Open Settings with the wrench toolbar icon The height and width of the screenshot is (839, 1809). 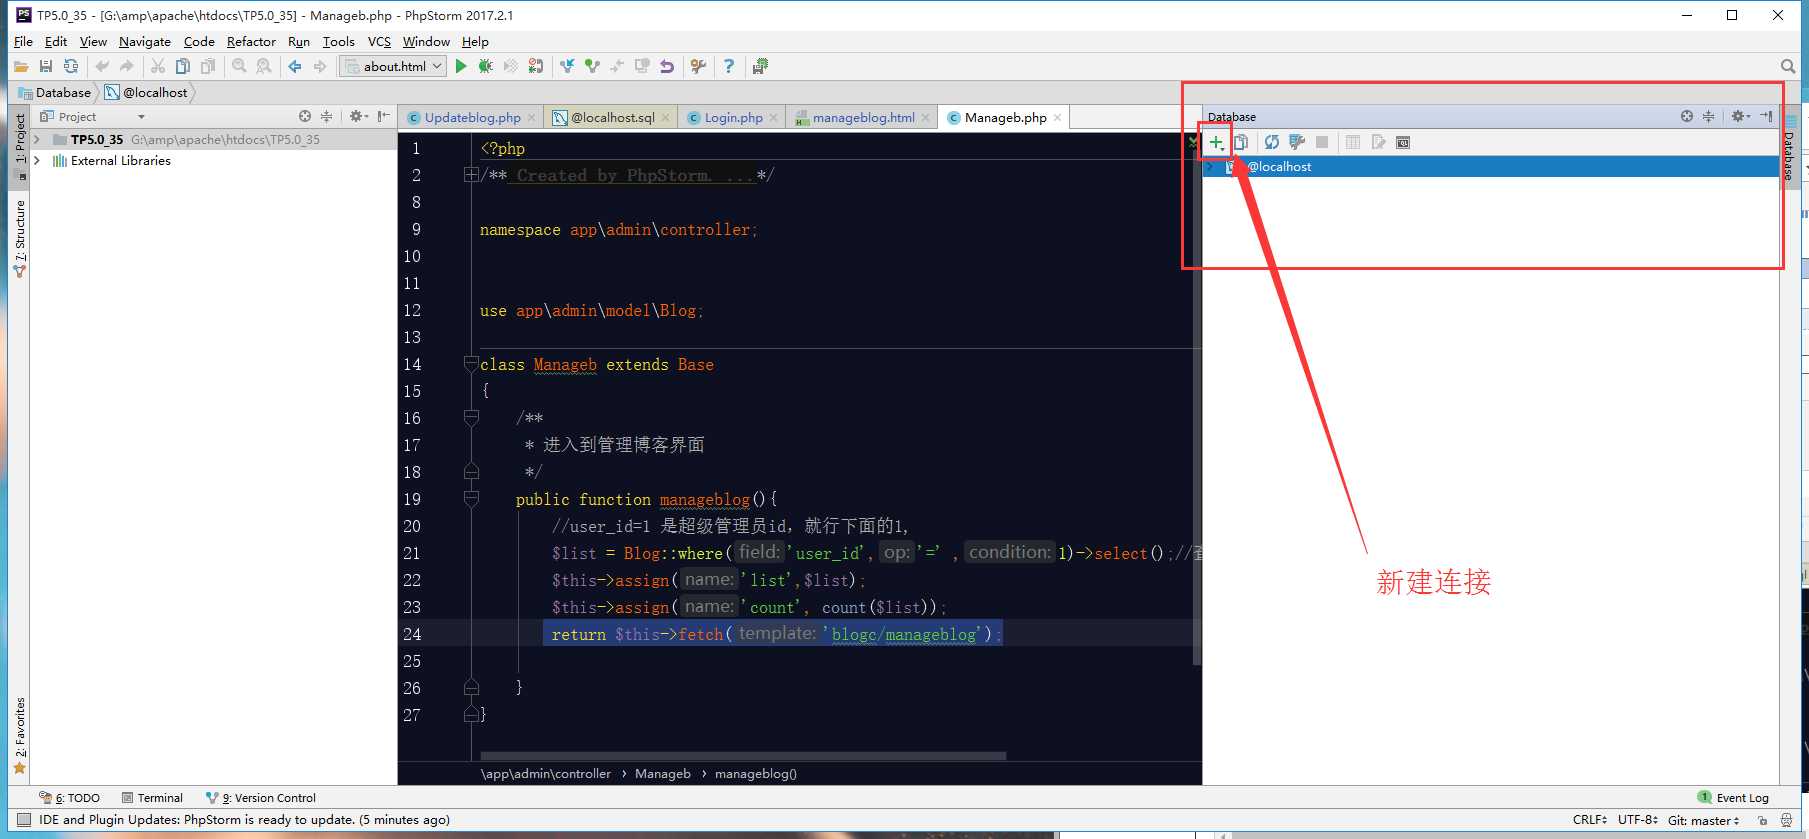click(698, 66)
